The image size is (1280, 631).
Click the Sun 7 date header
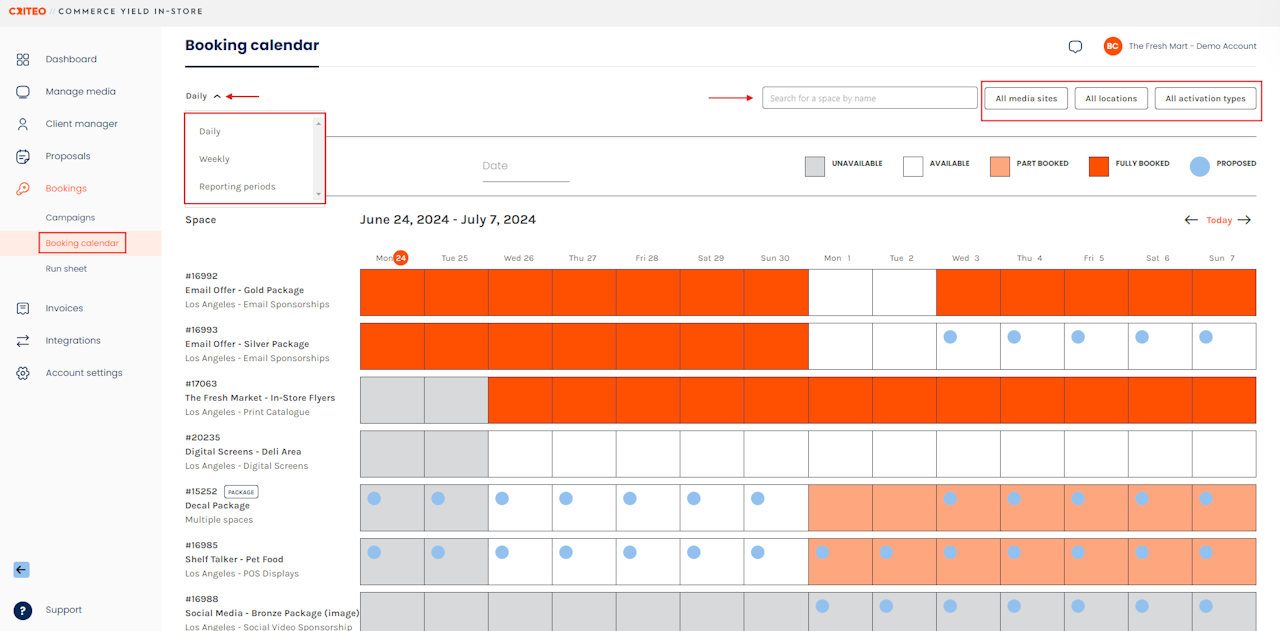(x=1222, y=258)
